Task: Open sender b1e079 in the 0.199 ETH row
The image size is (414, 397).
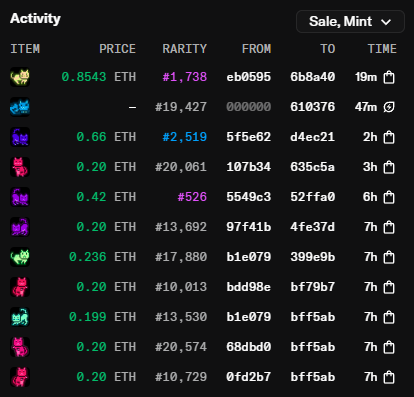Action: pos(249,317)
